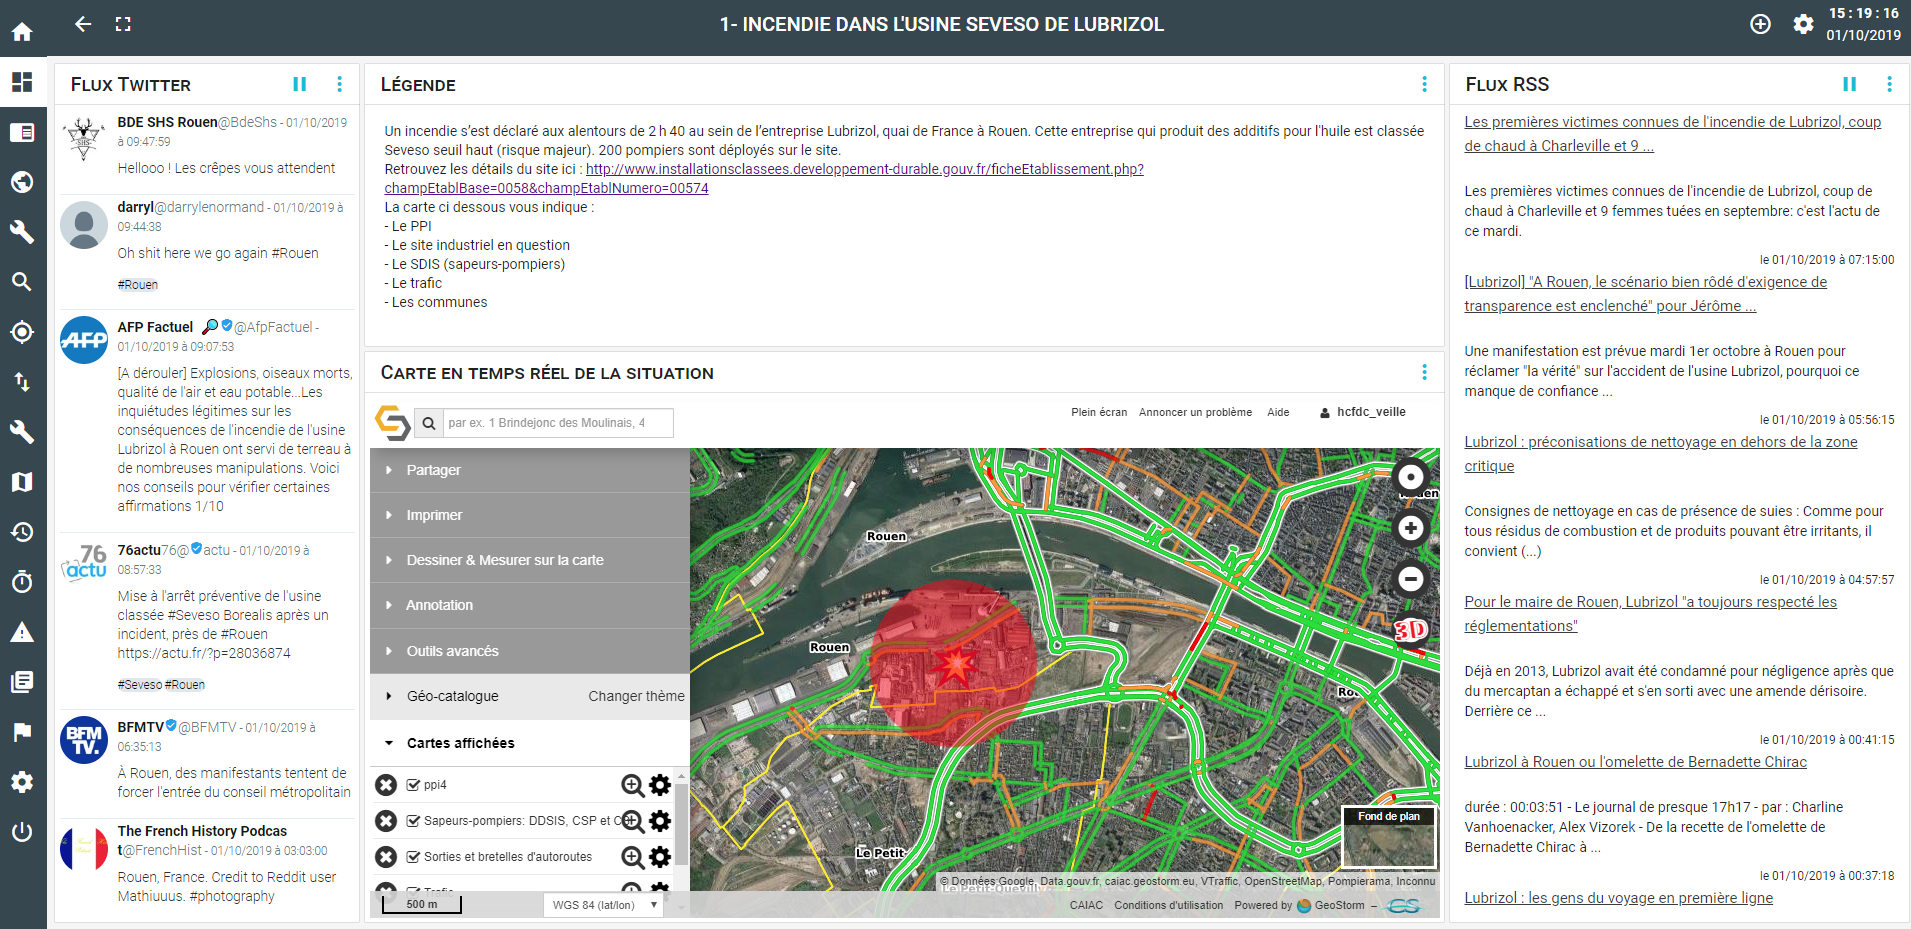Open Flux RSS three-dot menu

[x=1889, y=84]
